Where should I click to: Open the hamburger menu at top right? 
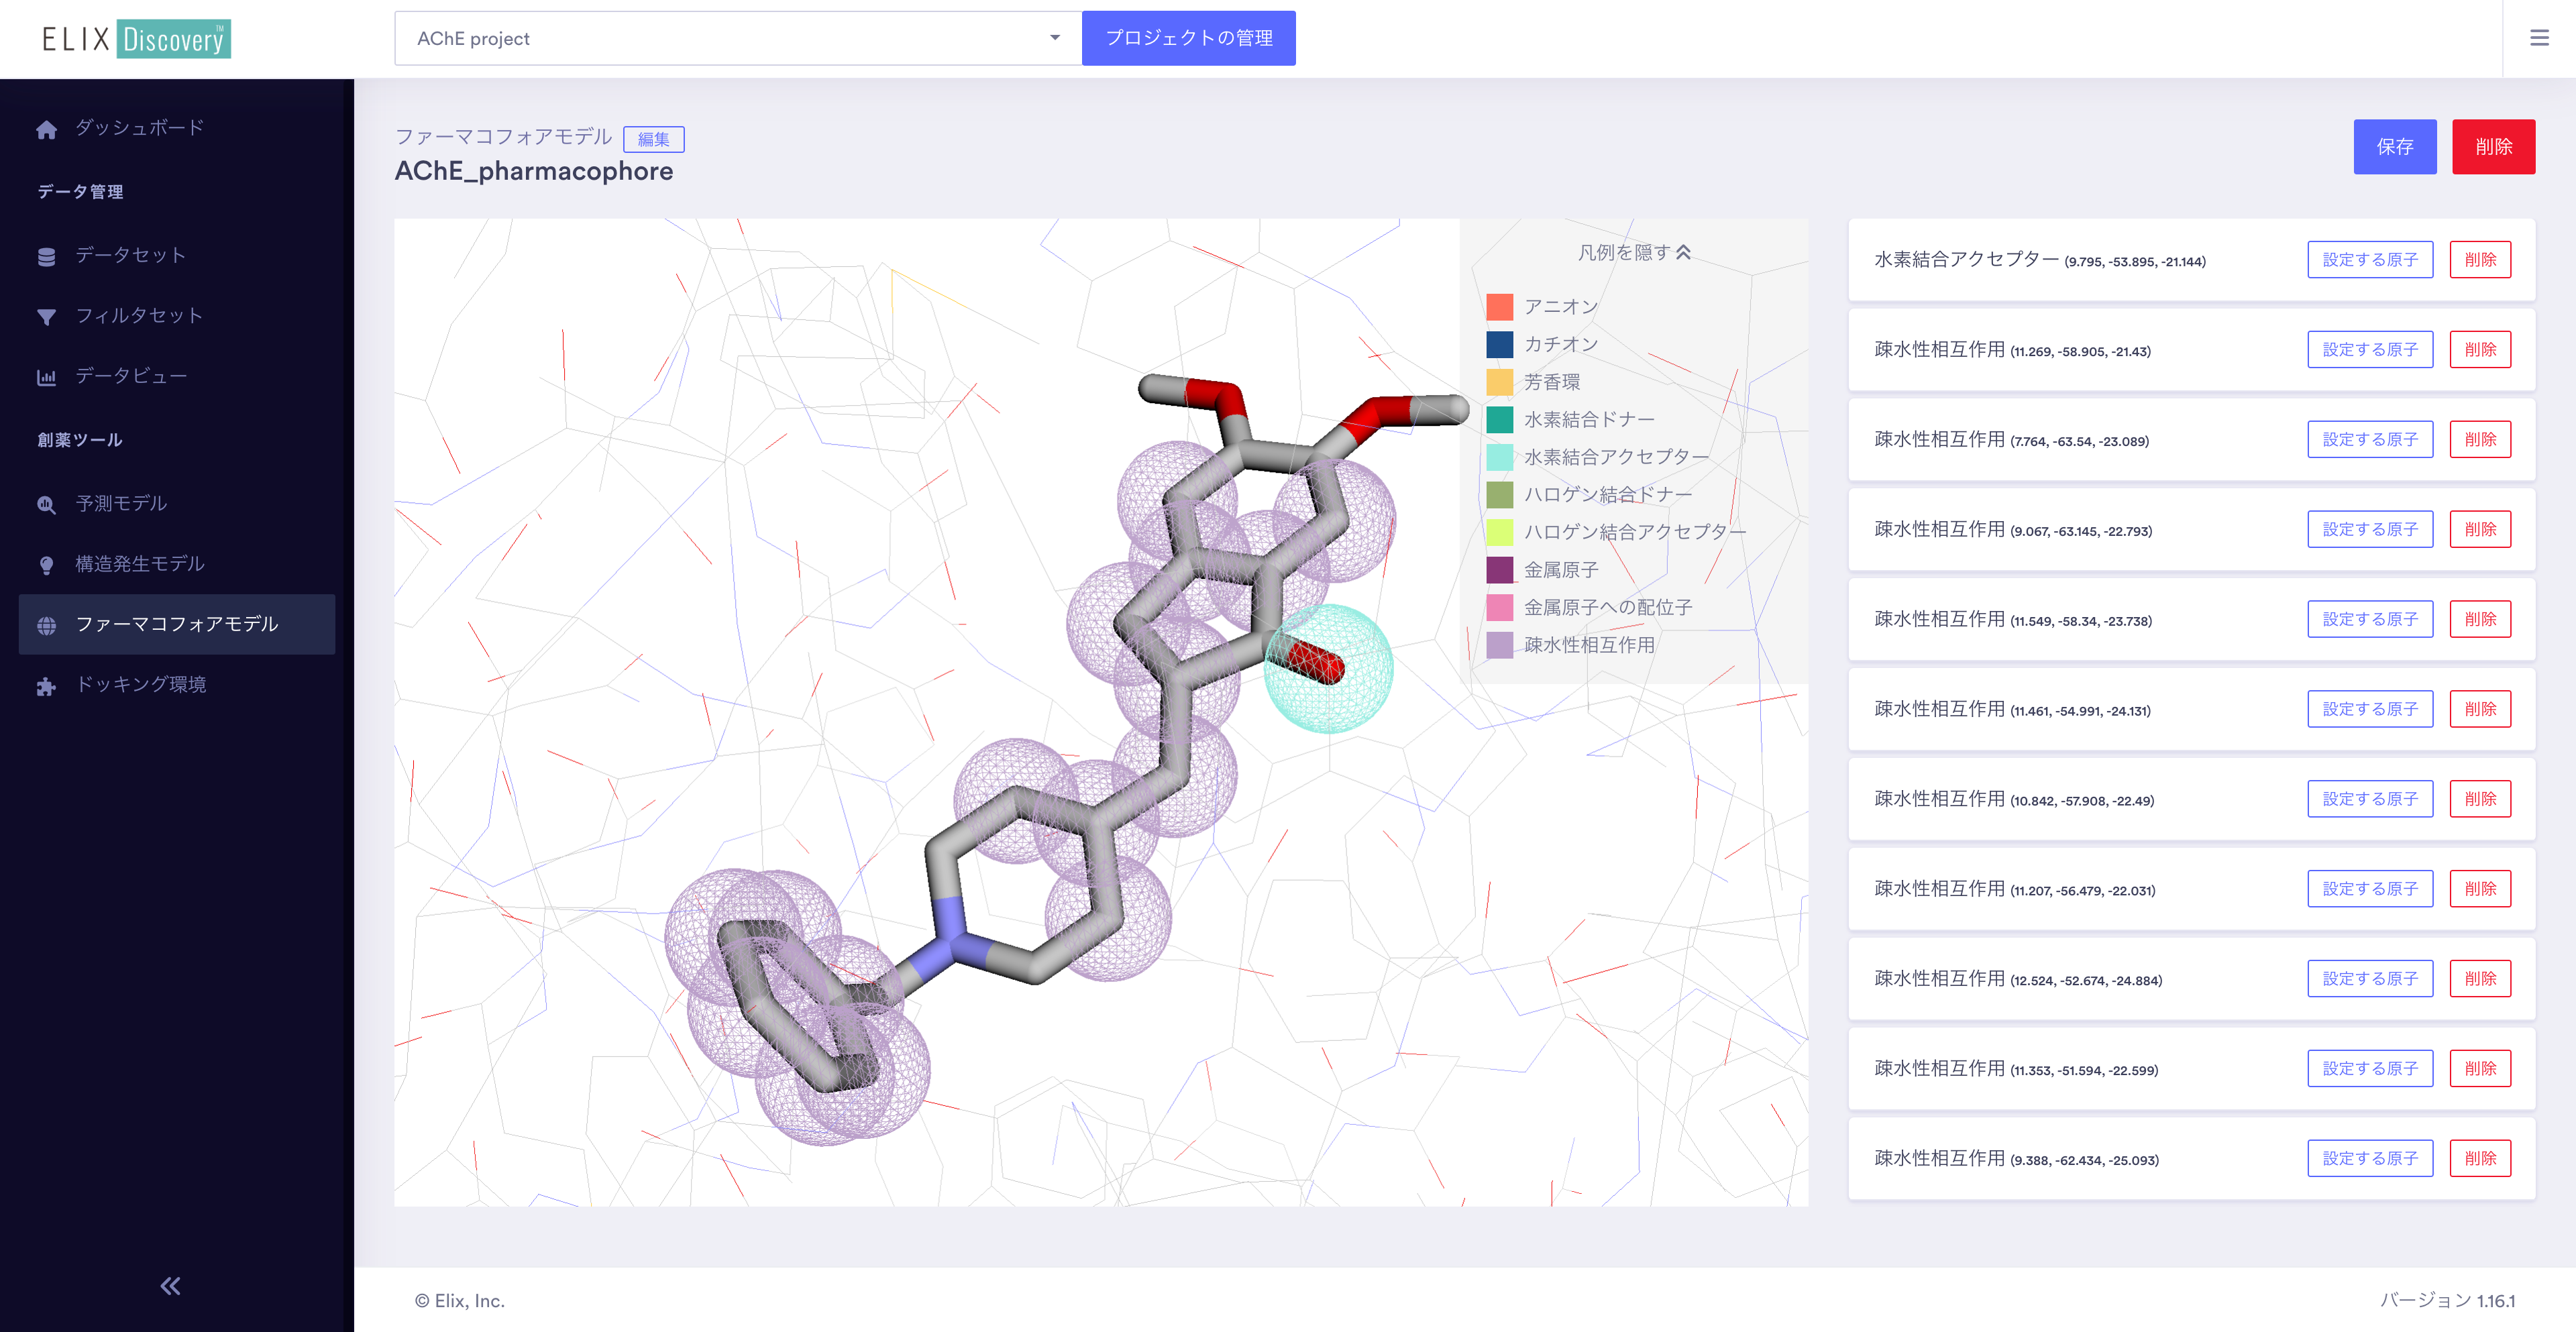2539,38
